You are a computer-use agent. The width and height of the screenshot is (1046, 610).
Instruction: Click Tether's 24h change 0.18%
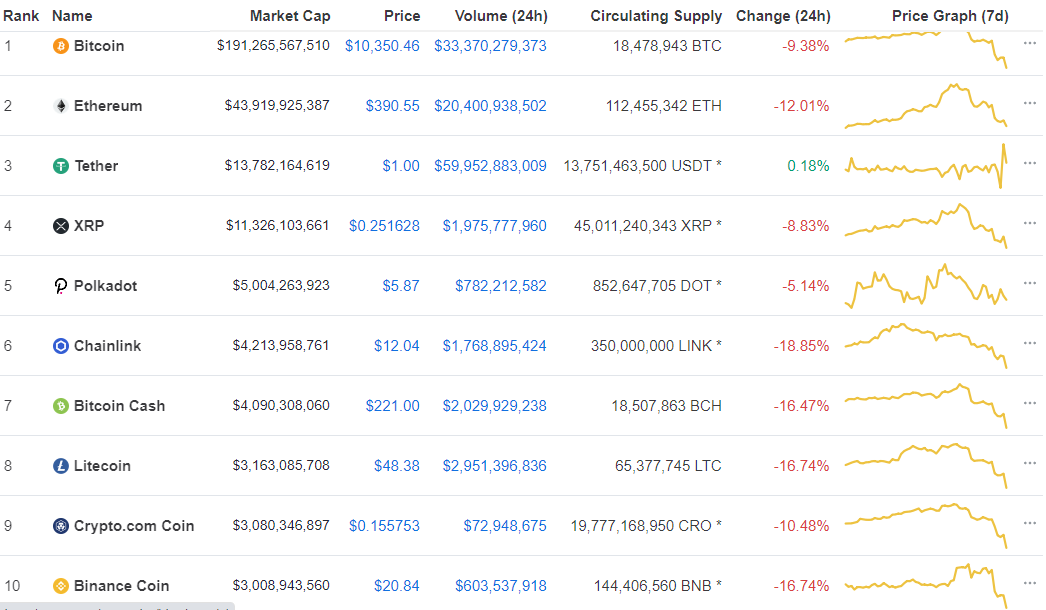click(x=809, y=166)
